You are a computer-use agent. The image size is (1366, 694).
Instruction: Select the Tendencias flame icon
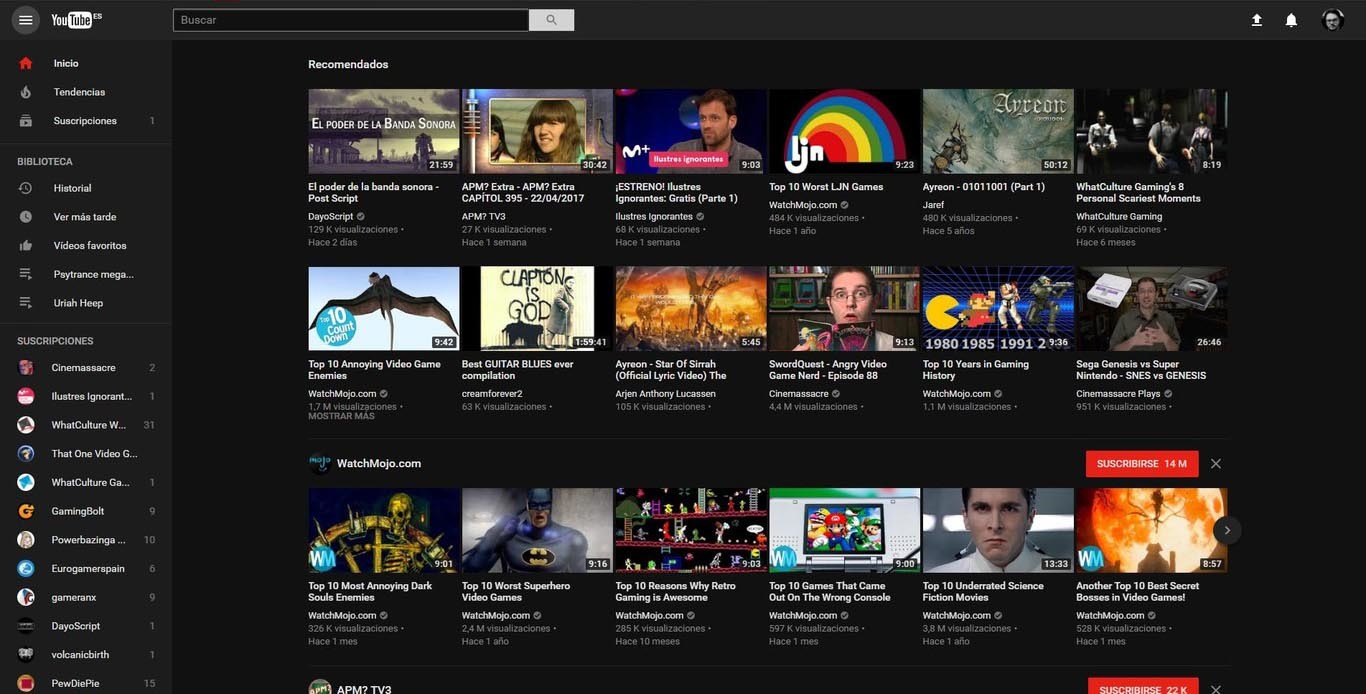click(27, 90)
